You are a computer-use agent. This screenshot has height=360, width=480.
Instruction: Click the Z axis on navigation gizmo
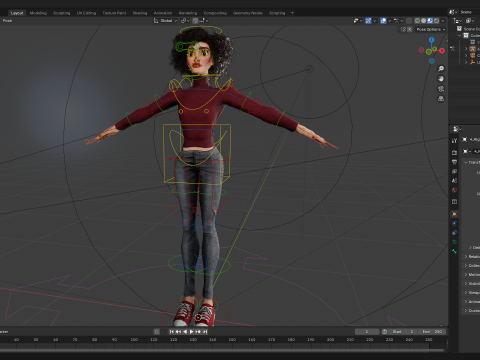432,40
